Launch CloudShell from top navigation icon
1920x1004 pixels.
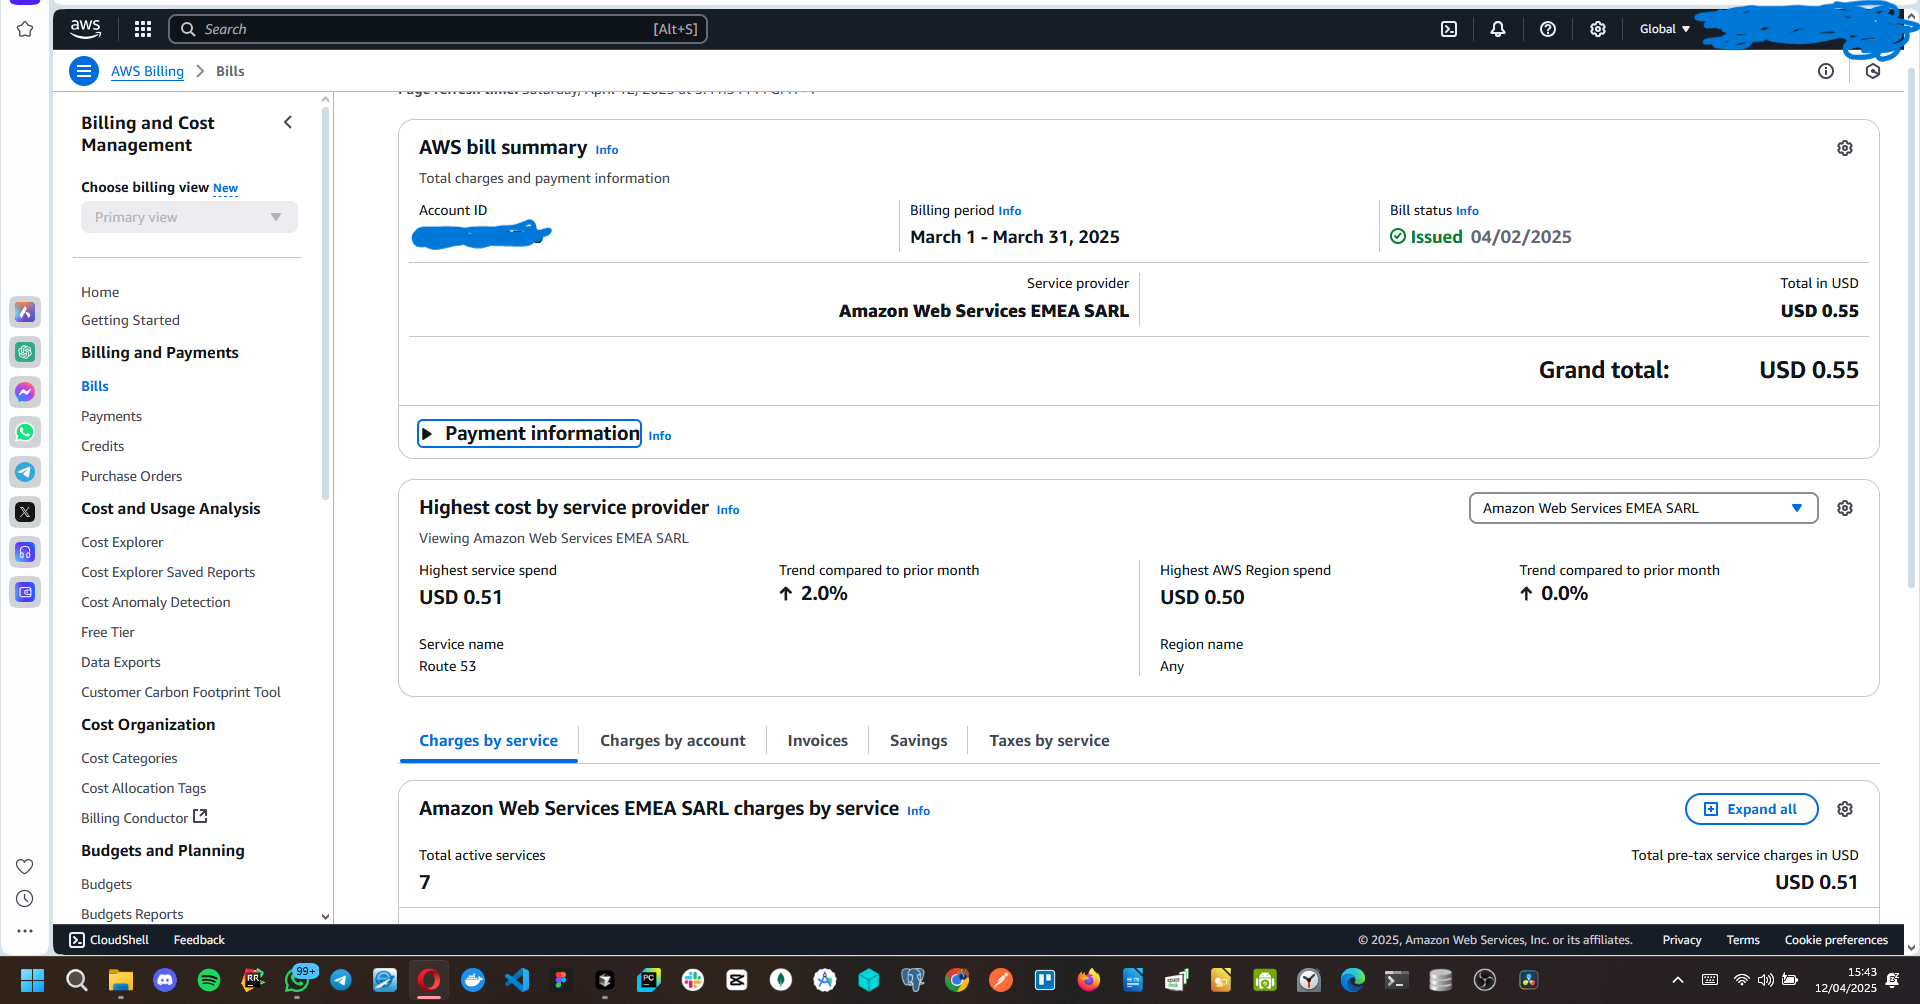tap(1449, 29)
